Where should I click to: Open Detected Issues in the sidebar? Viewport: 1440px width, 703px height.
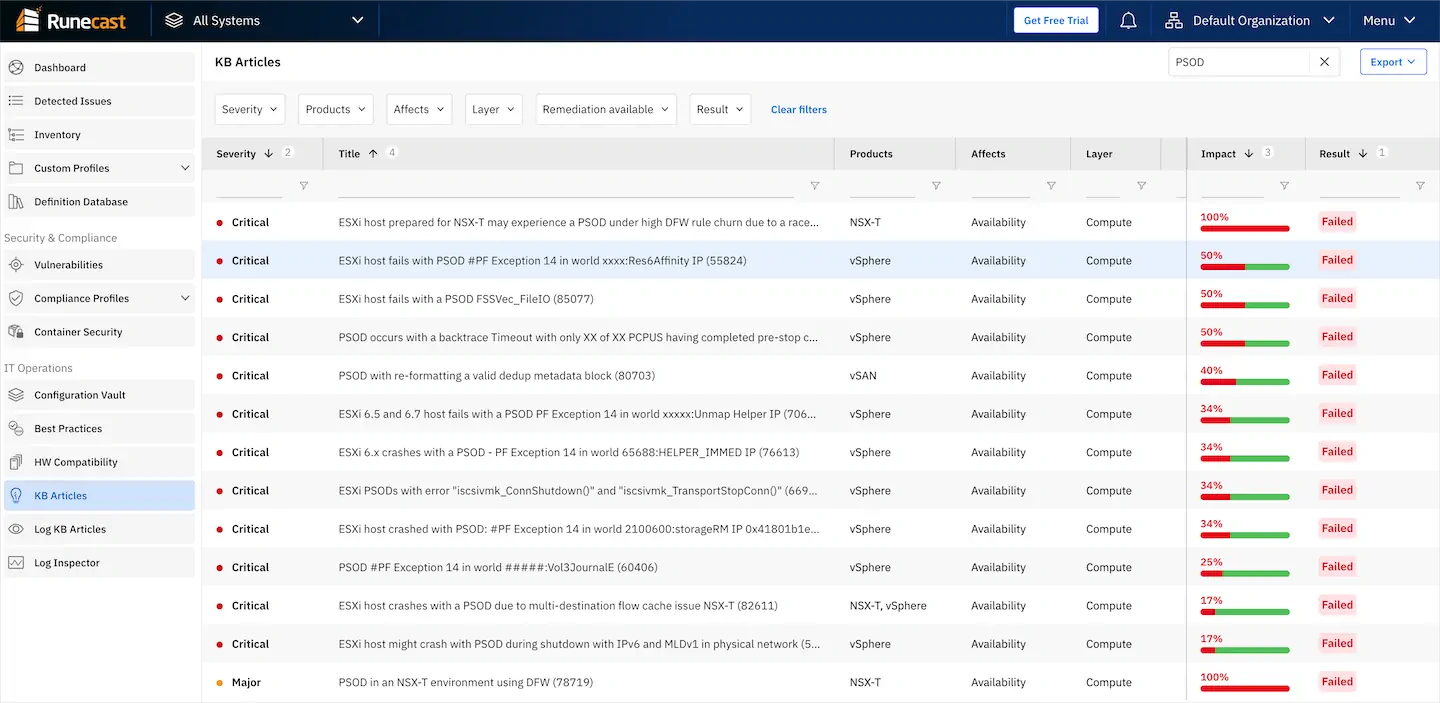pyautogui.click(x=98, y=101)
